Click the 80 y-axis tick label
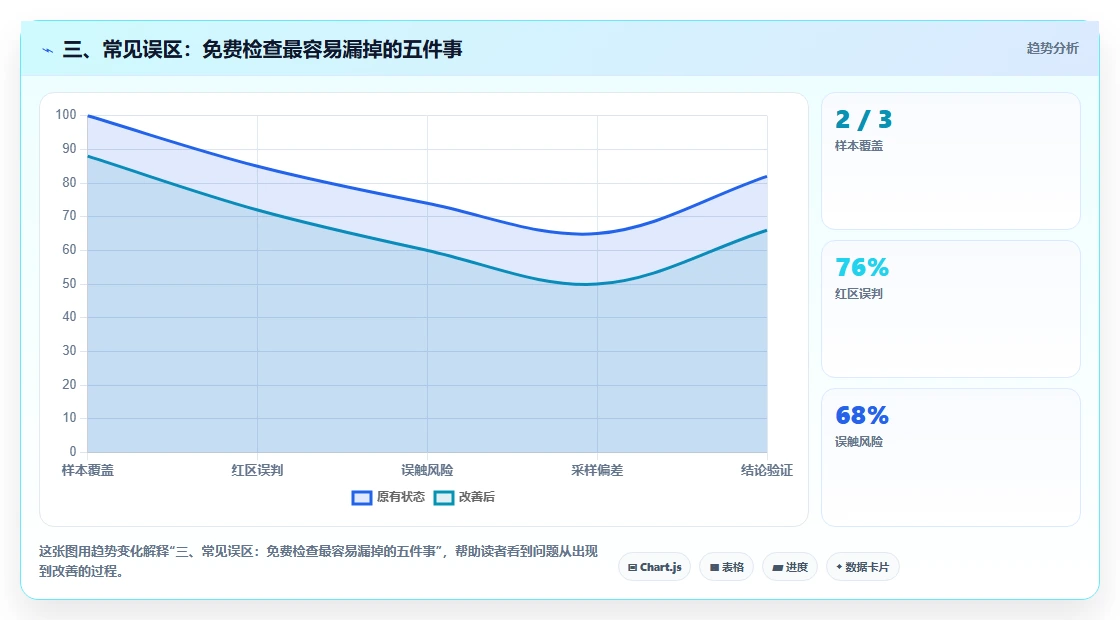1120x620 pixels. click(x=69, y=182)
